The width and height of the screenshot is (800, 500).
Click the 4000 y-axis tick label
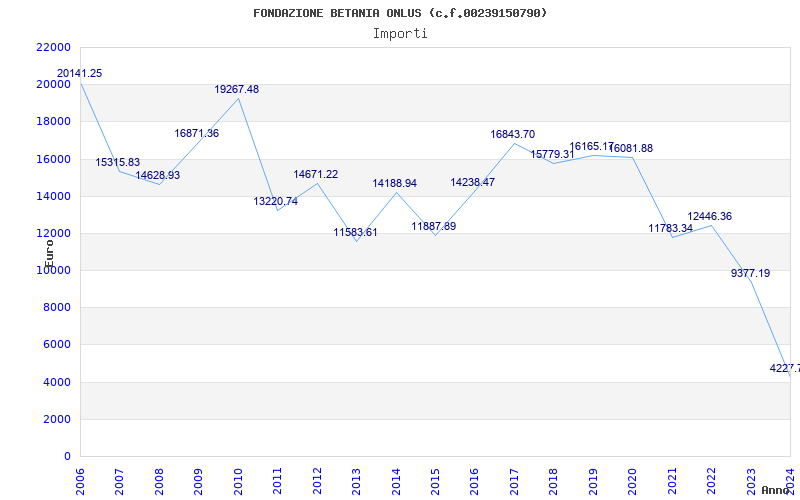pyautogui.click(x=57, y=383)
